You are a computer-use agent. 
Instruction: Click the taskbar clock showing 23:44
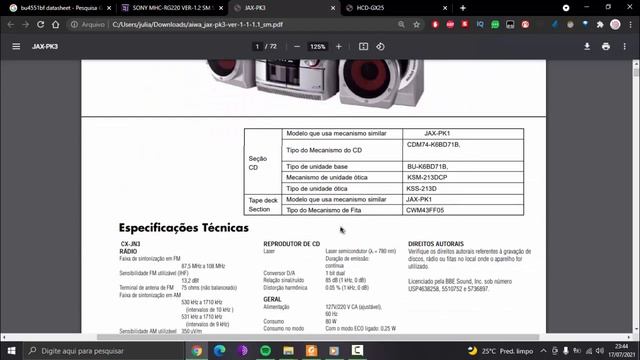click(622, 351)
